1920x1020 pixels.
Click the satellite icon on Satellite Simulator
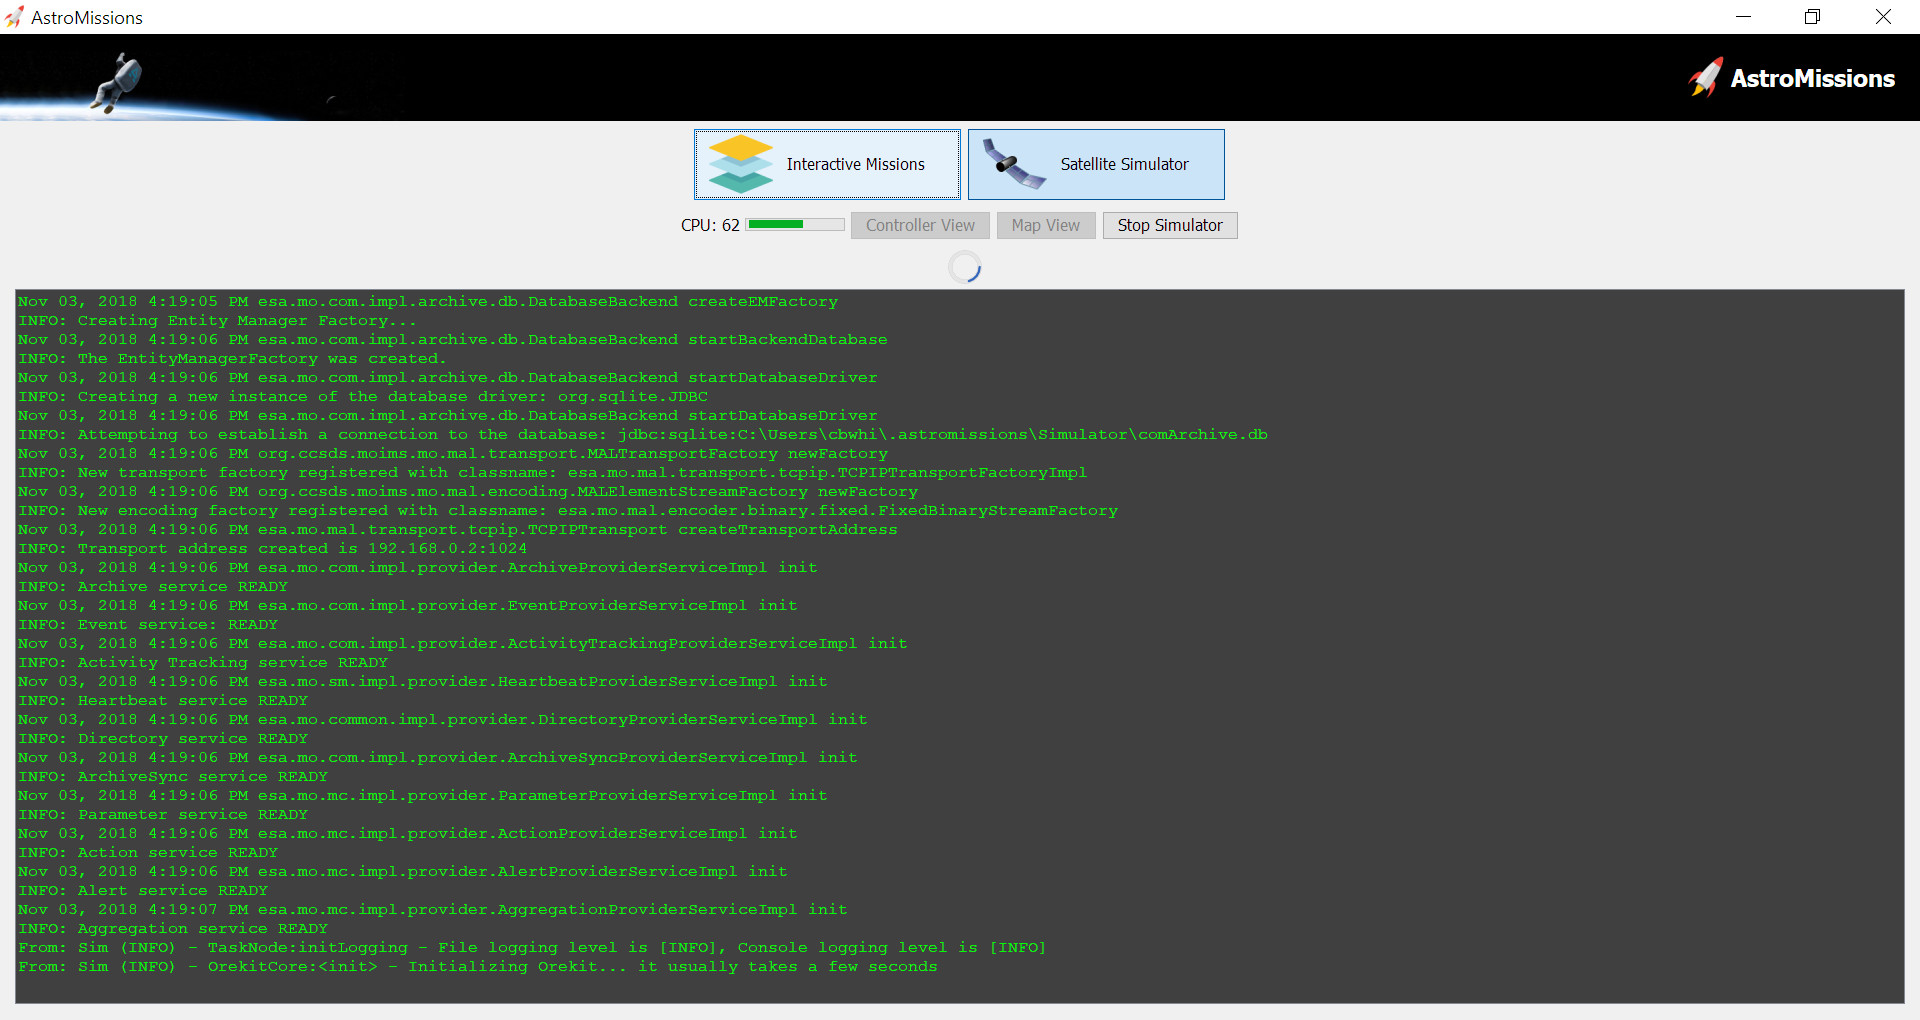[1012, 164]
